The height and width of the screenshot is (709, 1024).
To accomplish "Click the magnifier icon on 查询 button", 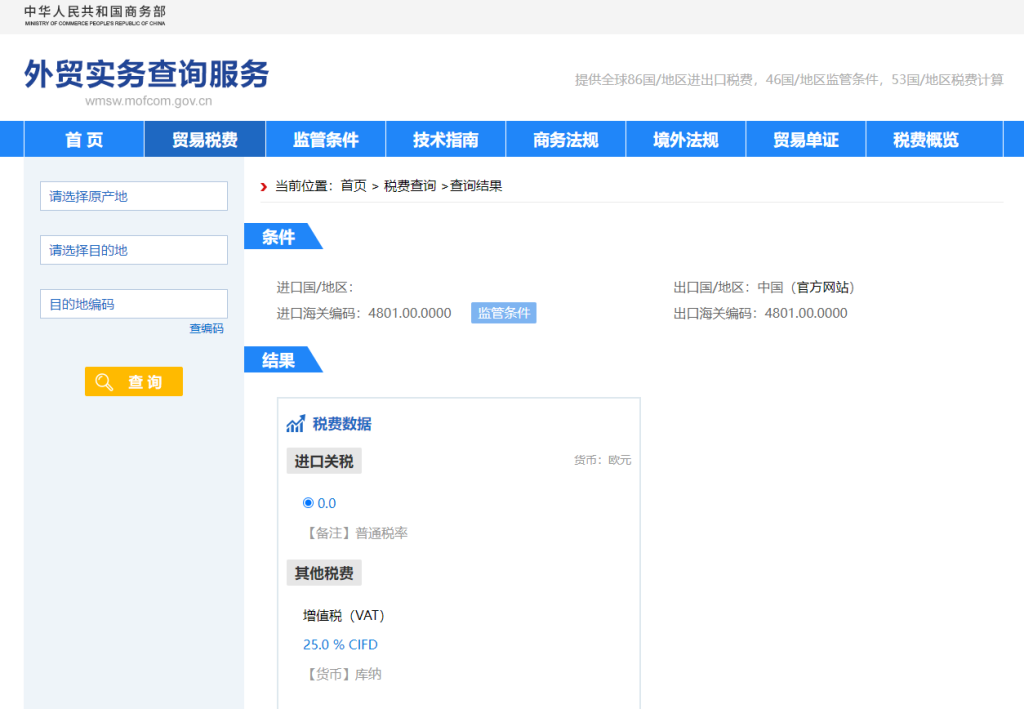I will tap(104, 382).
